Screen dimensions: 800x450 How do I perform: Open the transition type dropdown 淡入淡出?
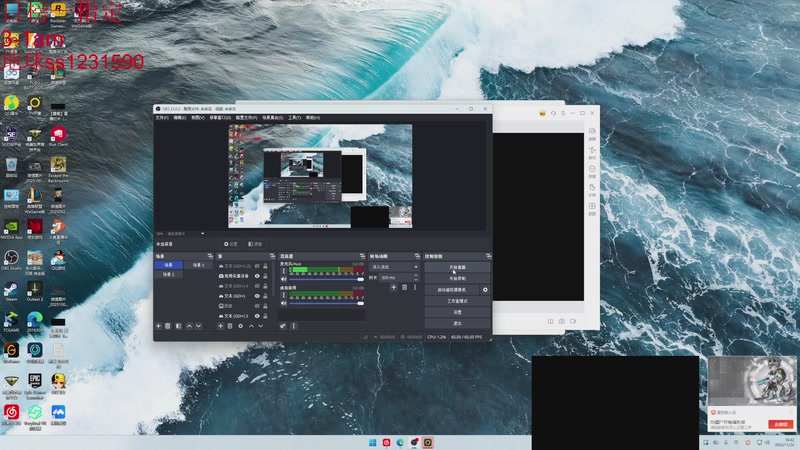click(394, 267)
